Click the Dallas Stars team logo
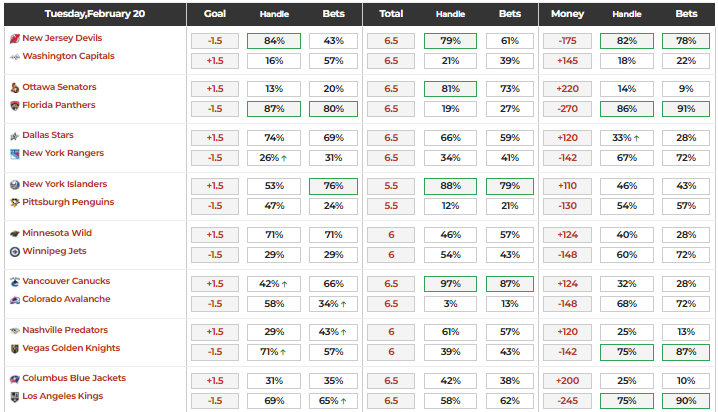 click(x=14, y=135)
